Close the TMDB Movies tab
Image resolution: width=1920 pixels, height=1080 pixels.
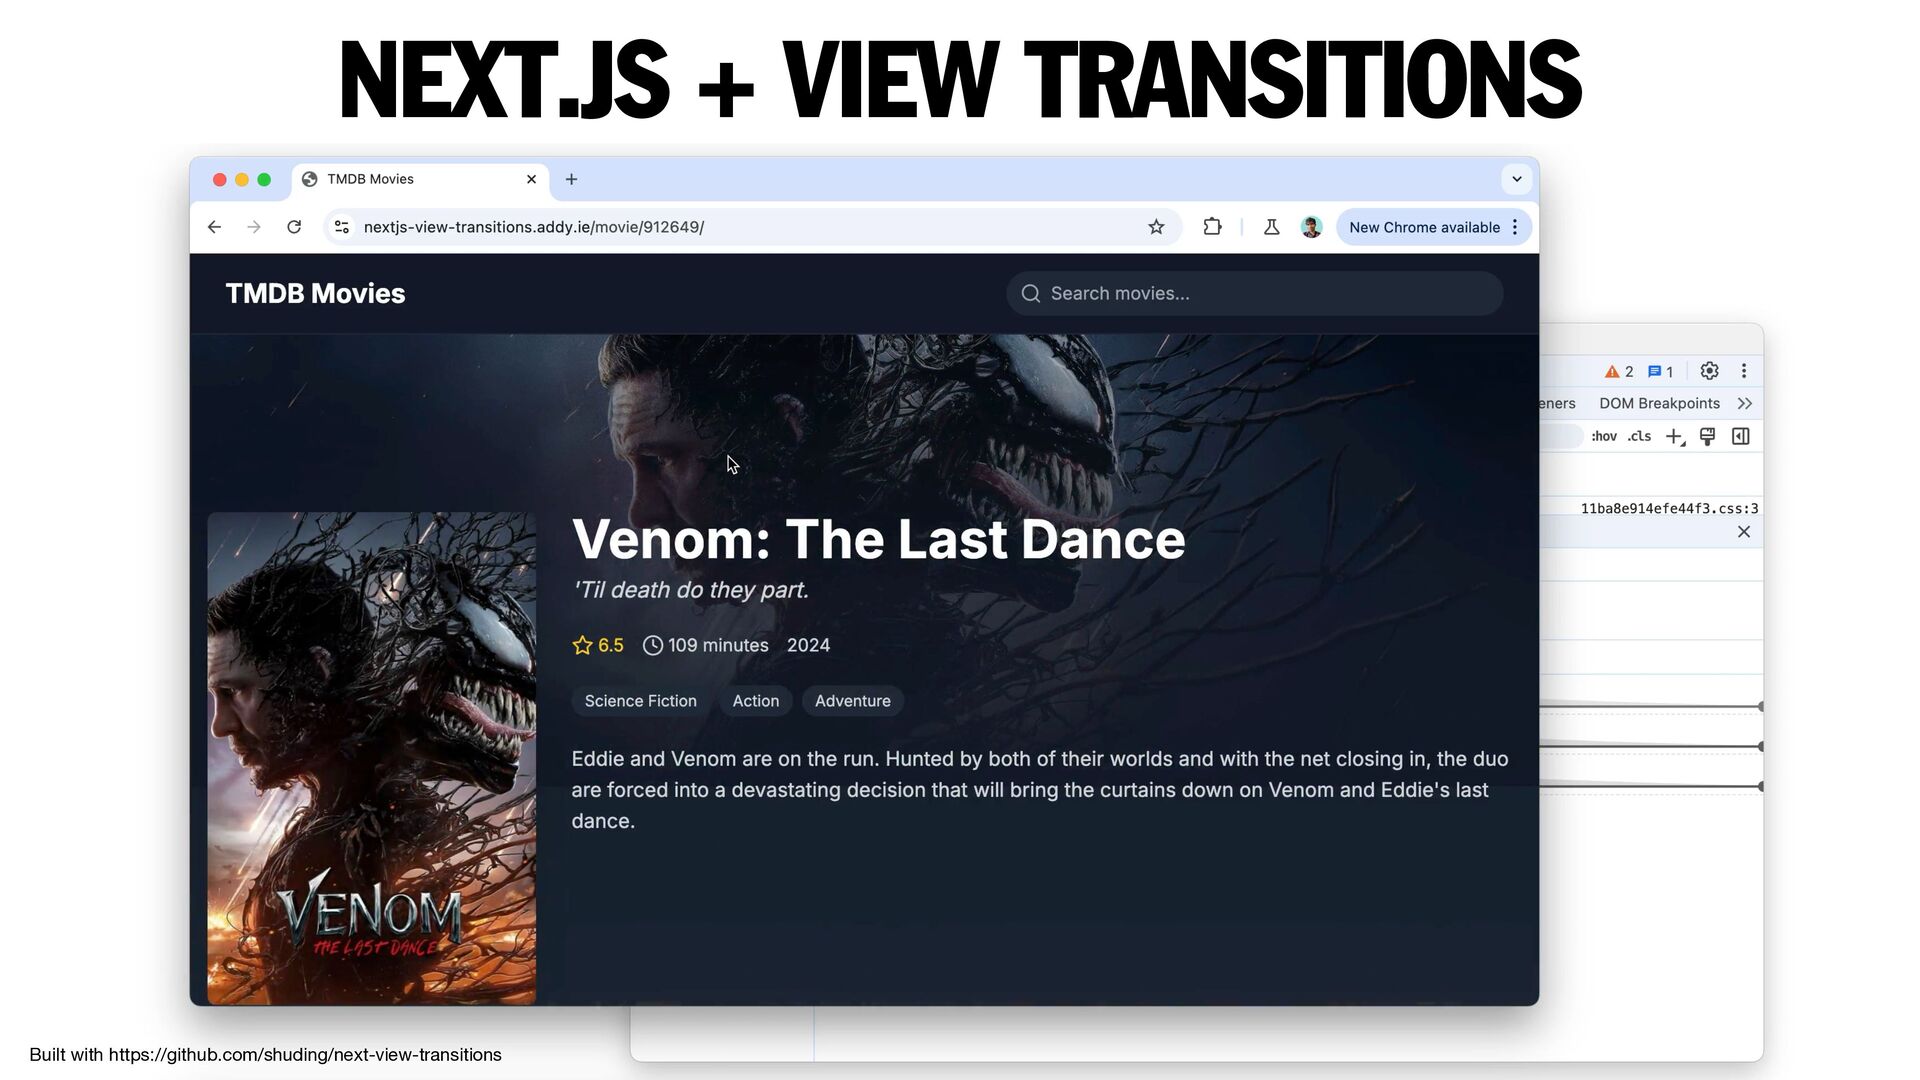click(x=531, y=179)
